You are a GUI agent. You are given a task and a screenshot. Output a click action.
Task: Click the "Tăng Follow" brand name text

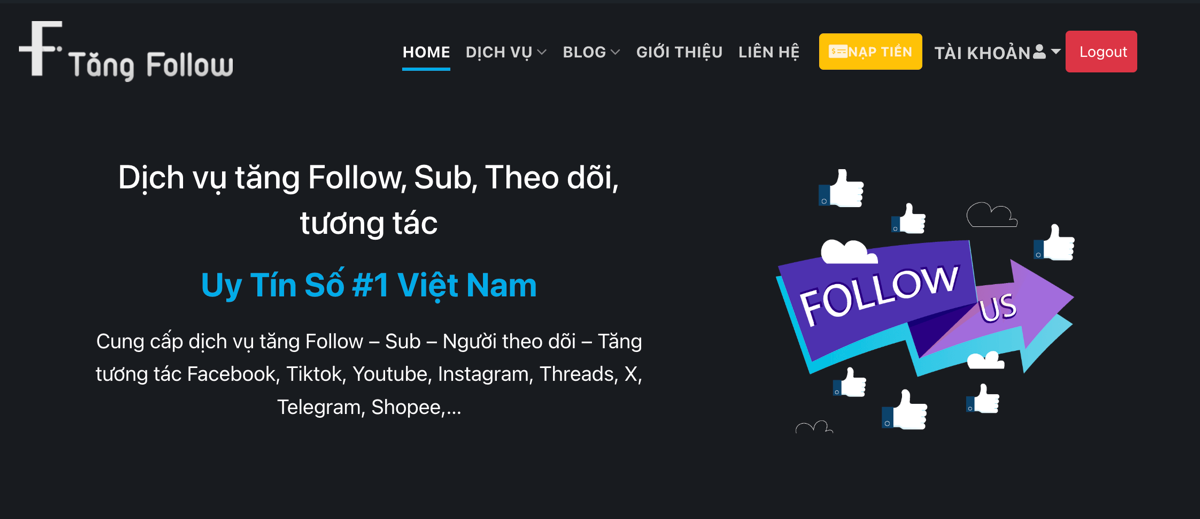tap(151, 66)
